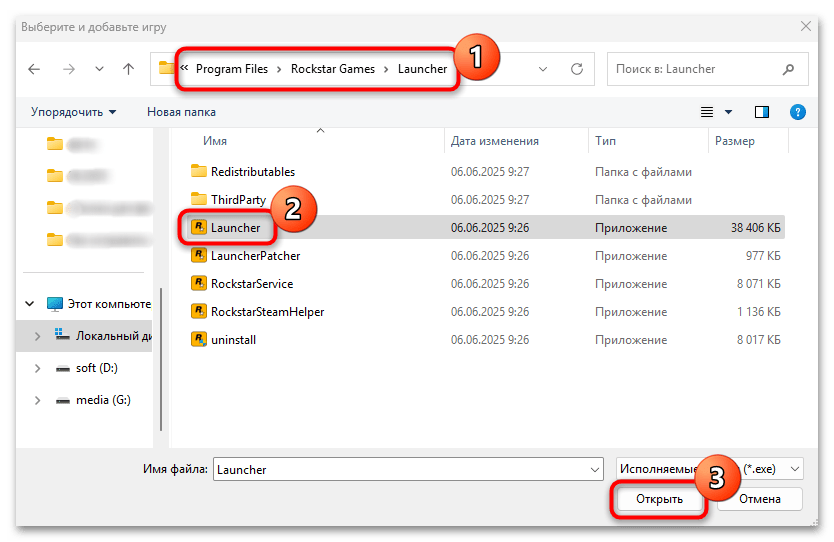Sort by Дата изменения column
Image resolution: width=834 pixels, height=542 pixels.
coord(495,141)
